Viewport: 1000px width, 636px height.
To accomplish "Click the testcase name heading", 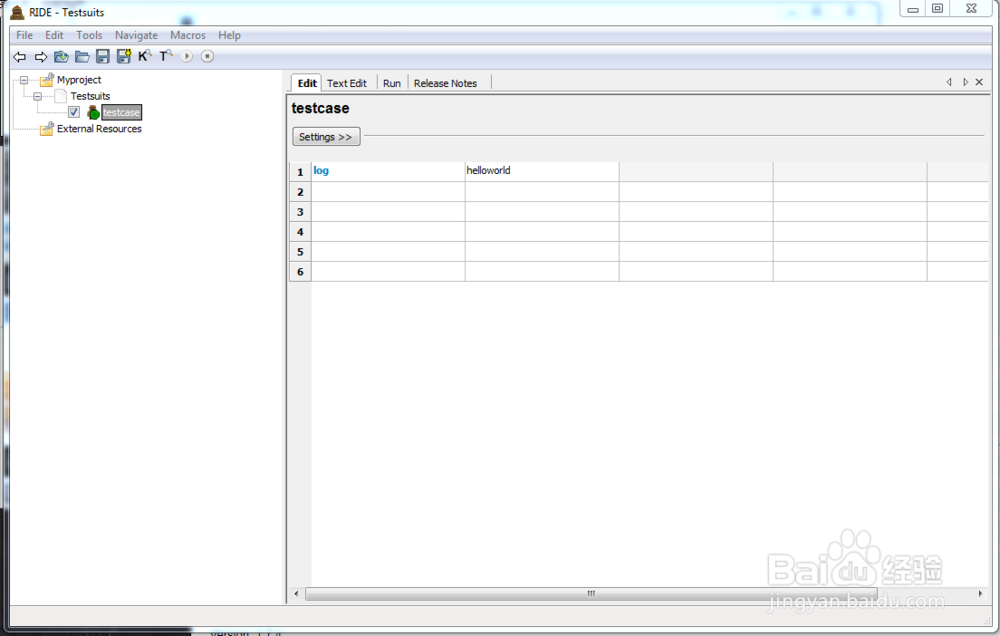I will pyautogui.click(x=320, y=108).
